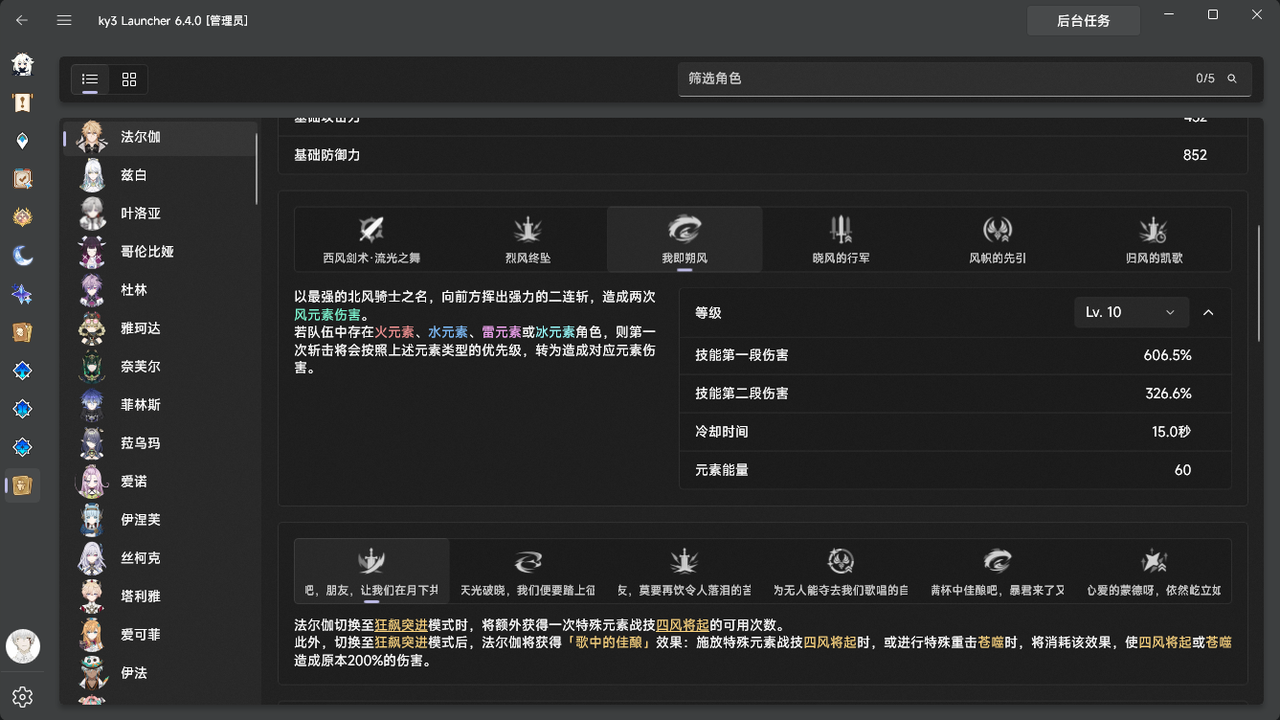The height and width of the screenshot is (720, 1280).
Task: Click the highlighted sidebar book icon
Action: [22, 485]
